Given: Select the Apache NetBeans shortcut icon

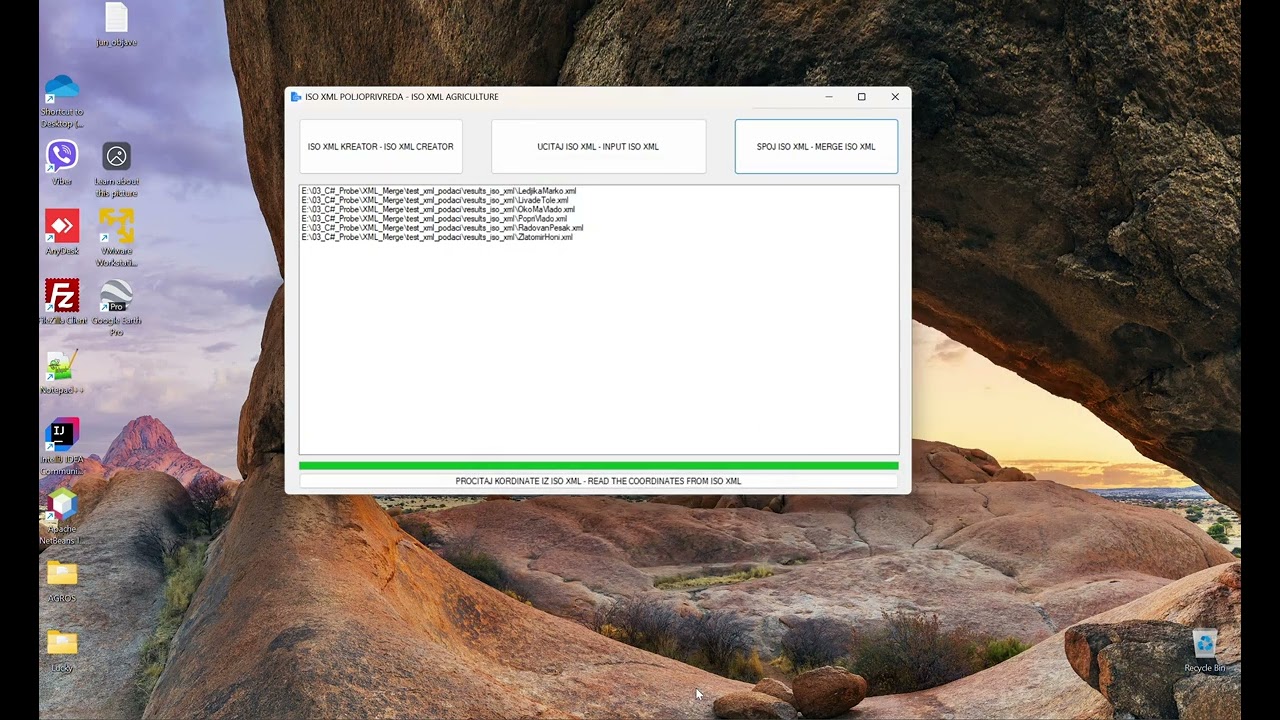Looking at the screenshot, I should click(62, 517).
